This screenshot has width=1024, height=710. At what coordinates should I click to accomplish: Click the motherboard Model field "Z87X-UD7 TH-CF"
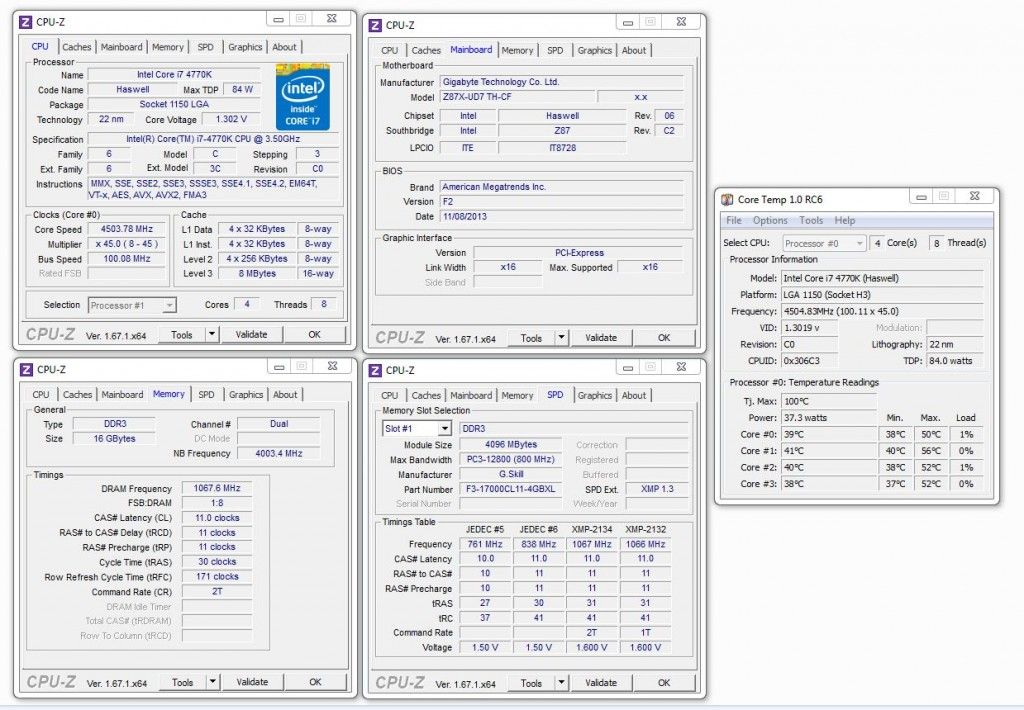(x=518, y=97)
